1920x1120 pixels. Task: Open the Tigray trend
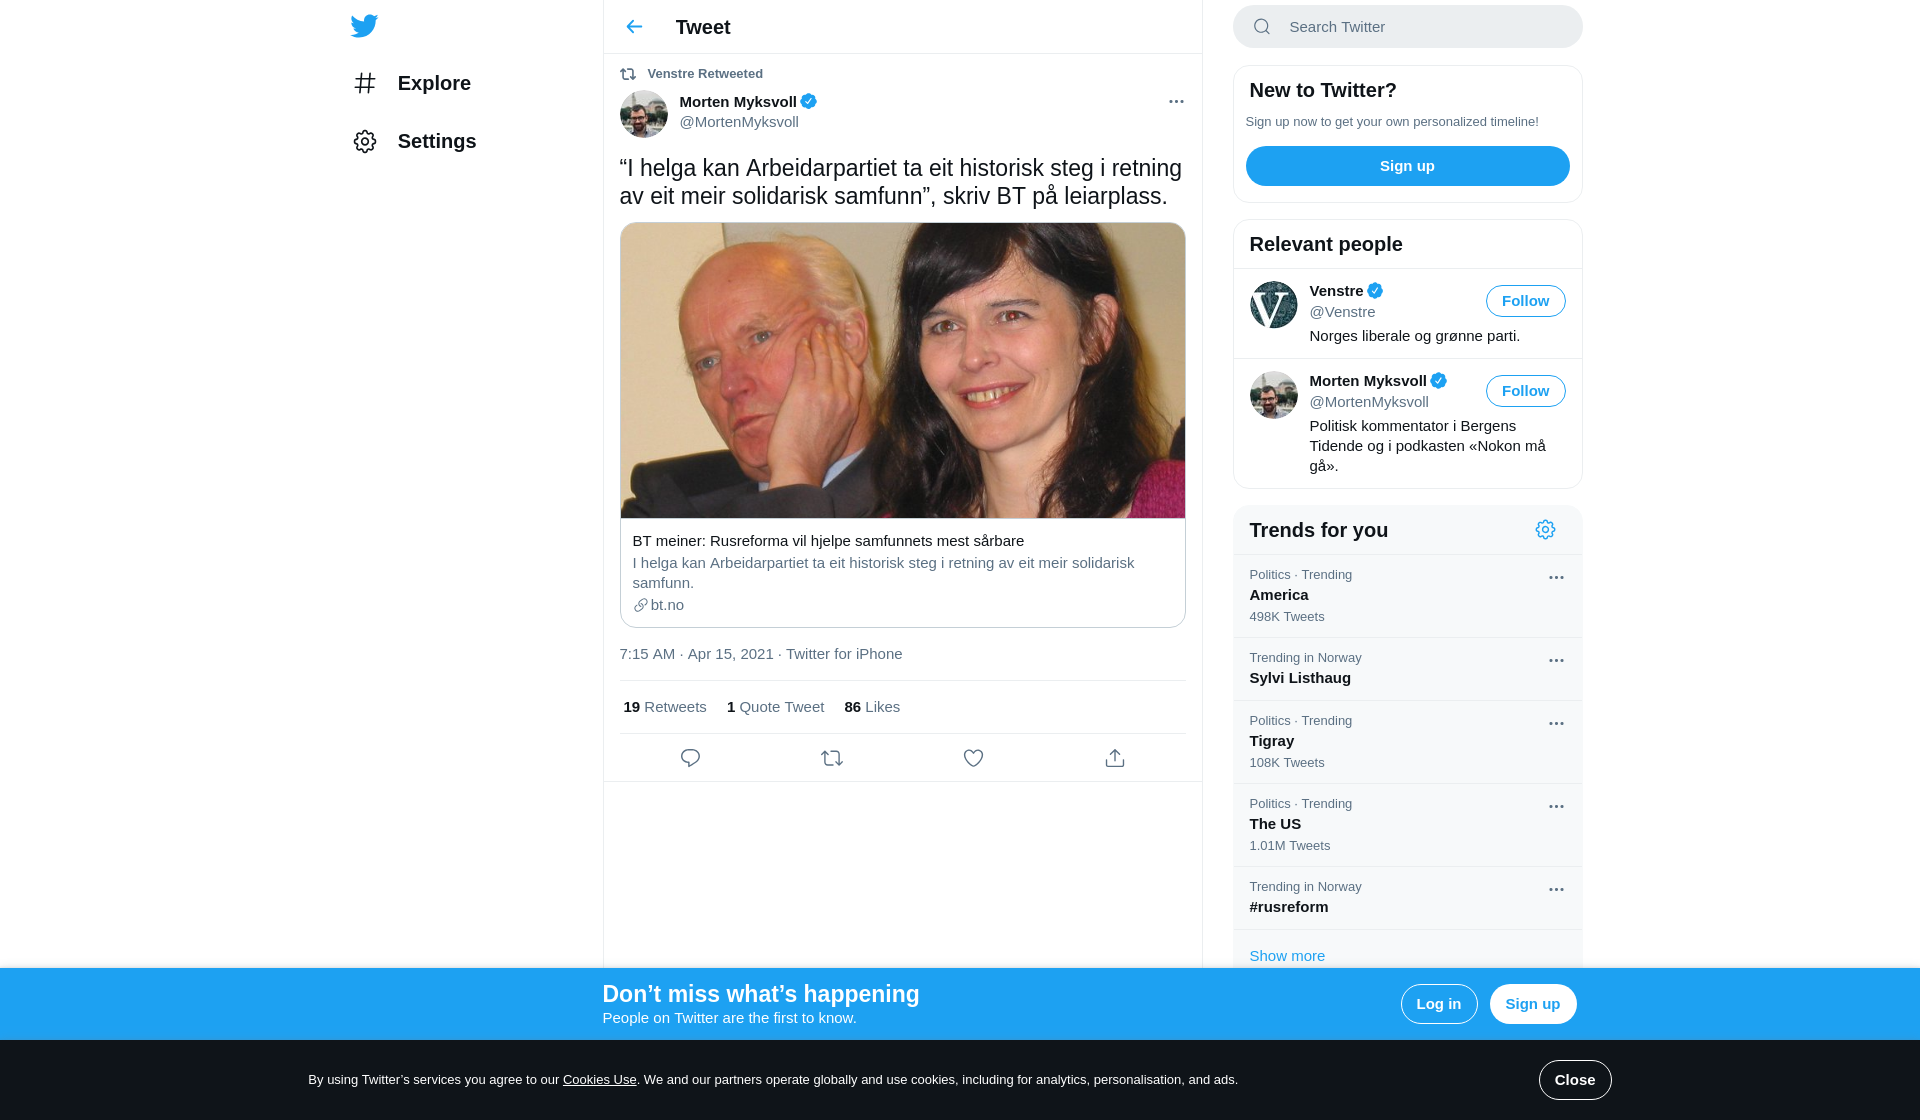[1408, 742]
